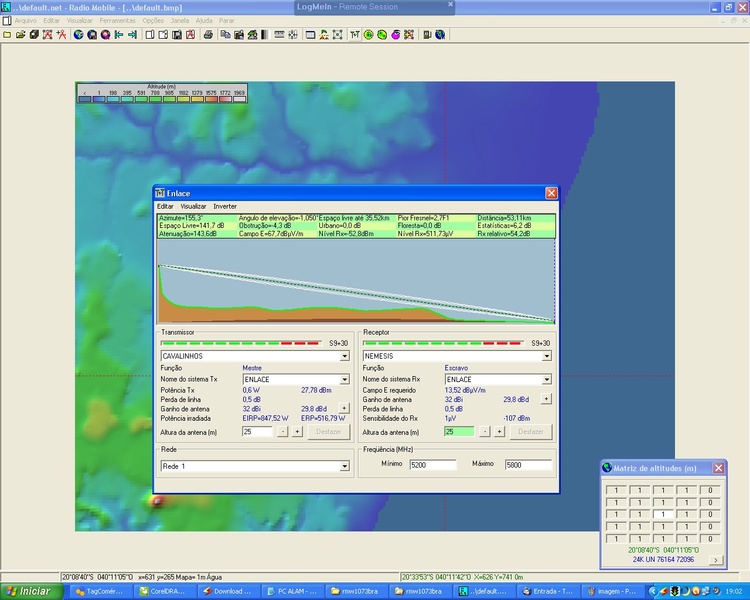Decrease transmitter antenna height with minus button
This screenshot has height=600, width=750.
click(x=283, y=431)
